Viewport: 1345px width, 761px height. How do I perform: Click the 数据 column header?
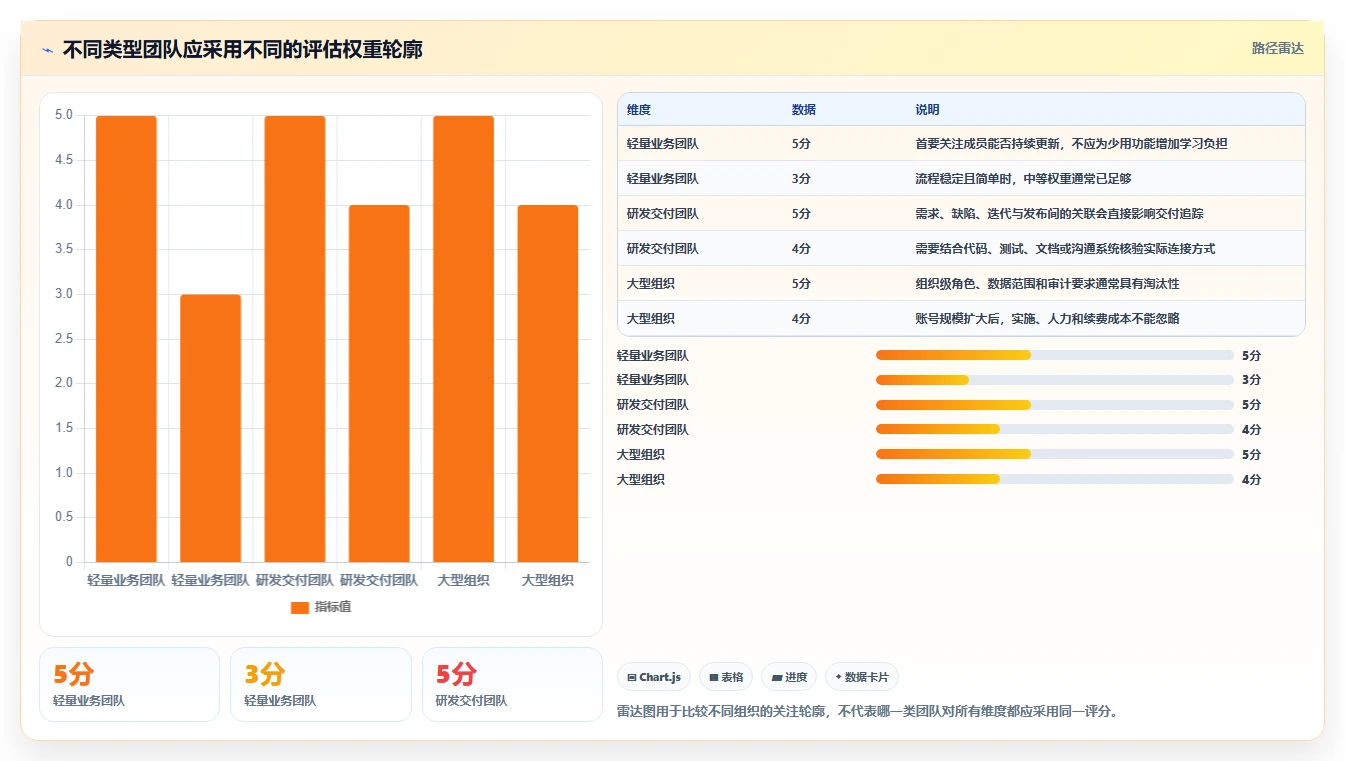click(x=804, y=110)
